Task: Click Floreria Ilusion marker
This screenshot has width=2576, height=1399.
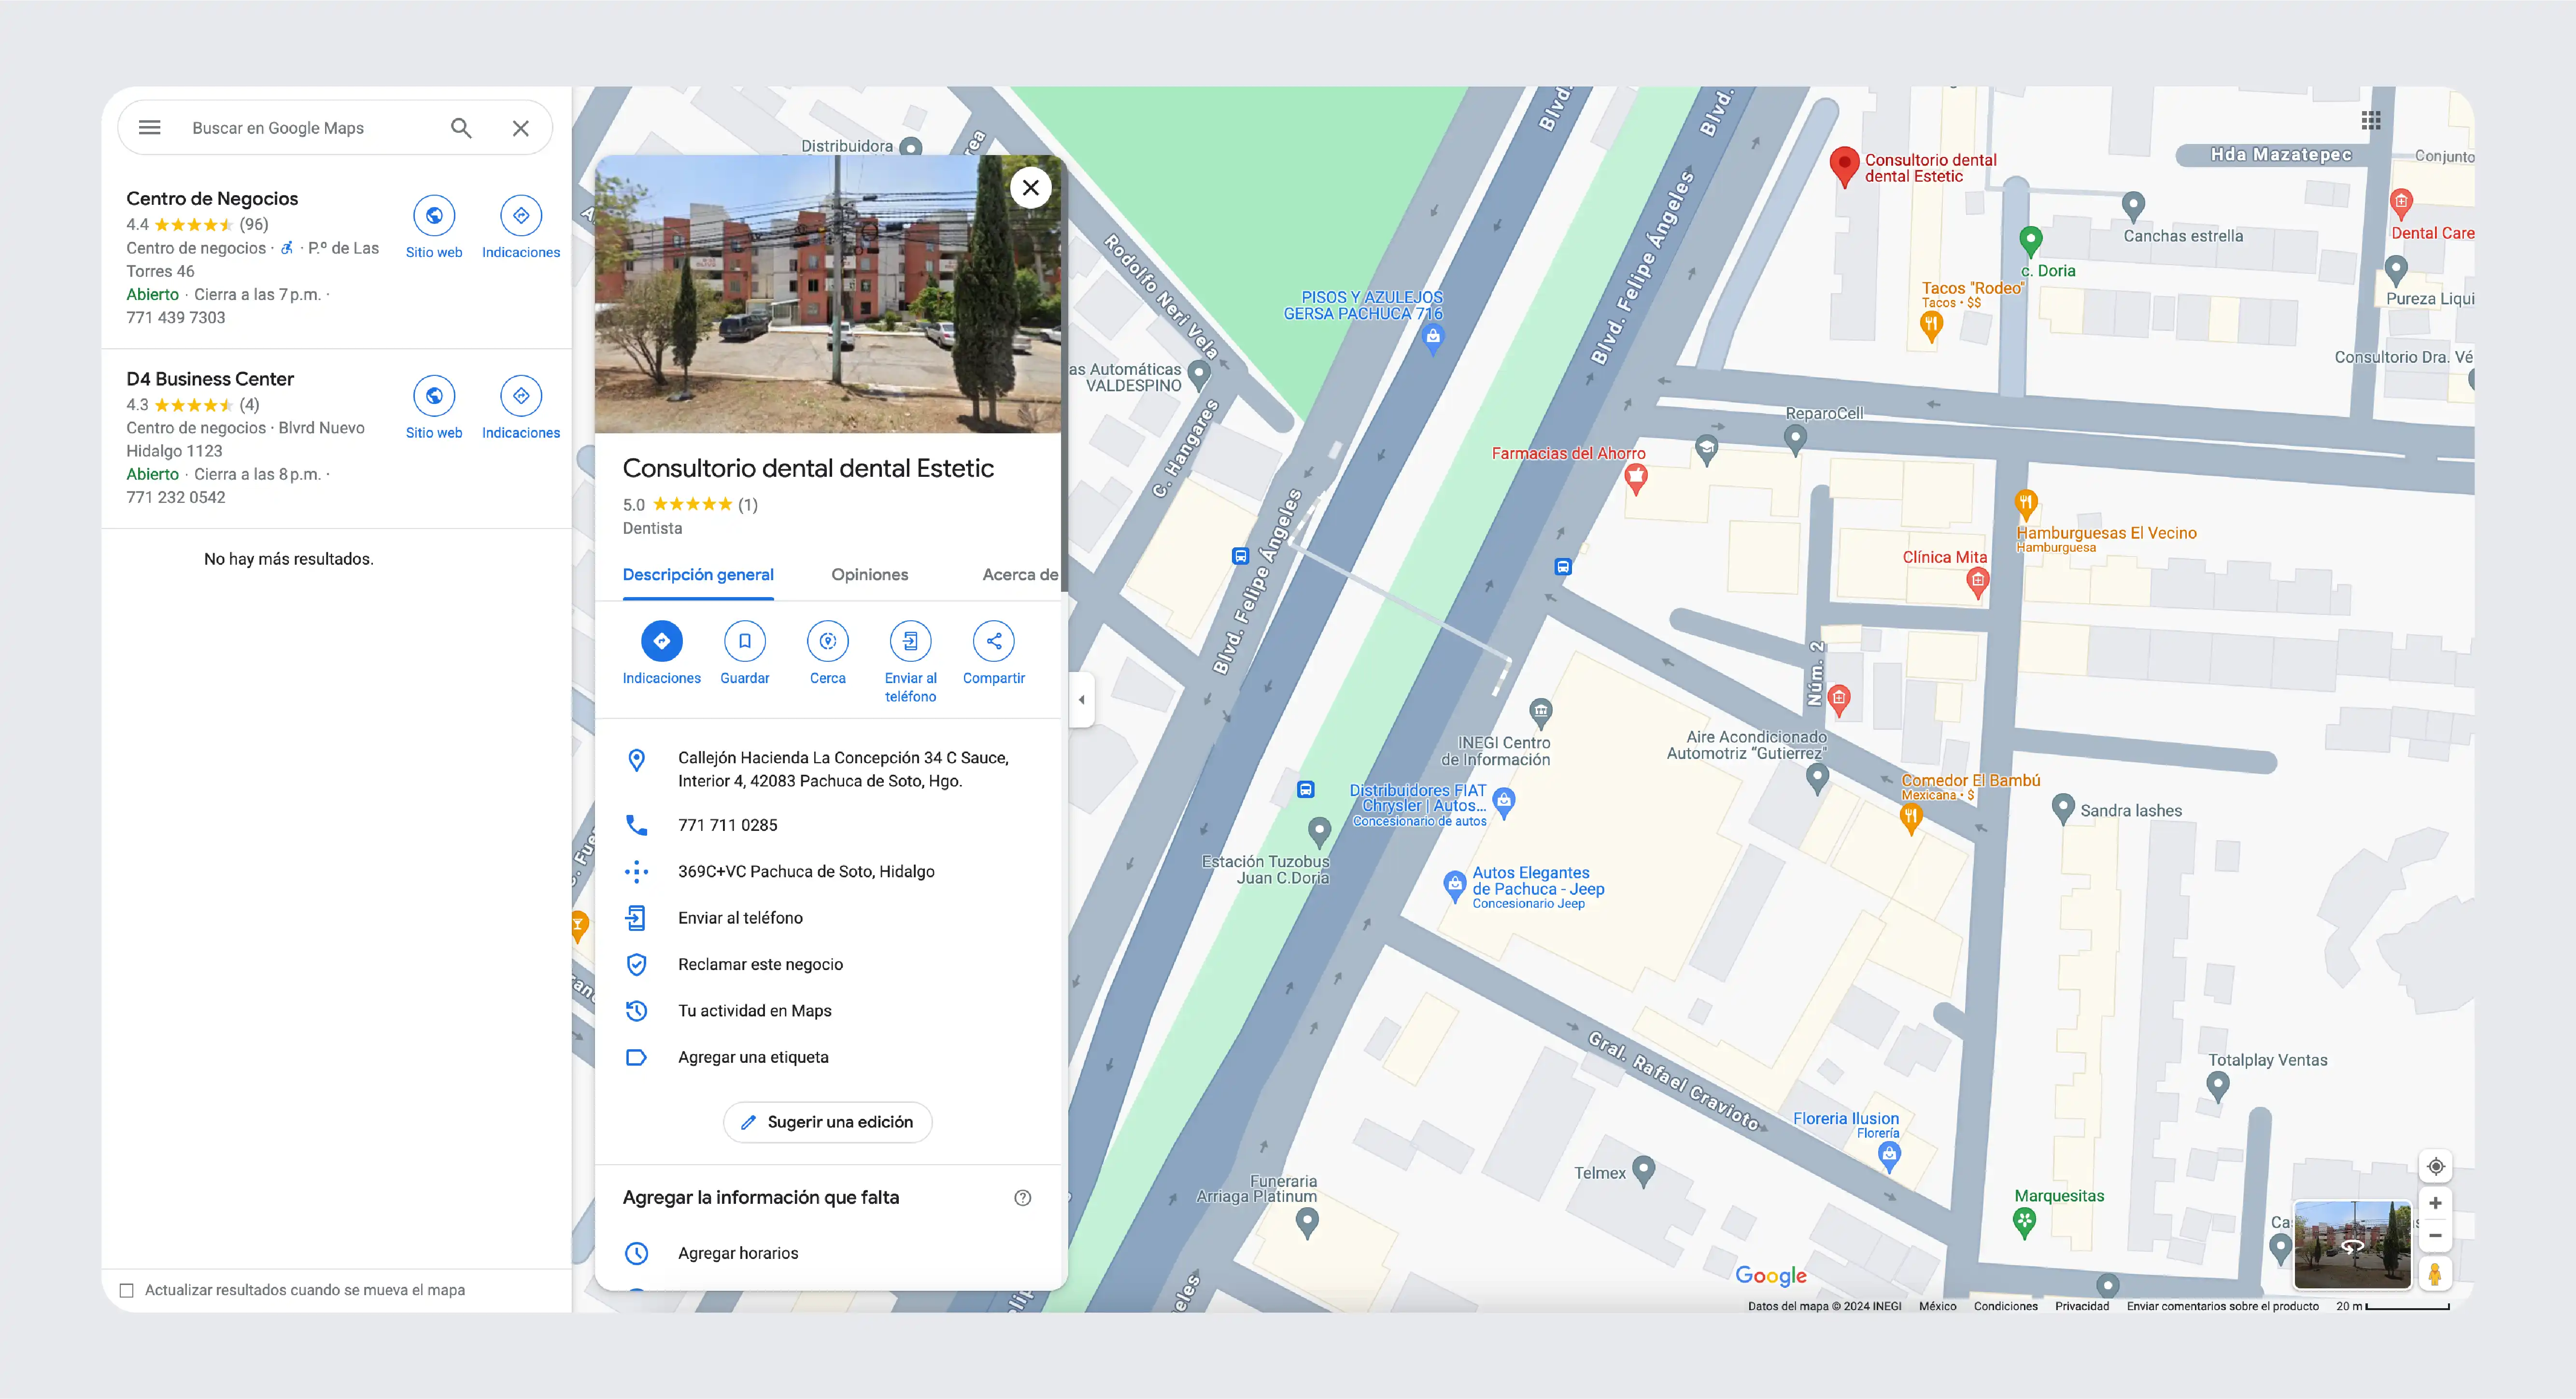Action: pos(1889,1157)
